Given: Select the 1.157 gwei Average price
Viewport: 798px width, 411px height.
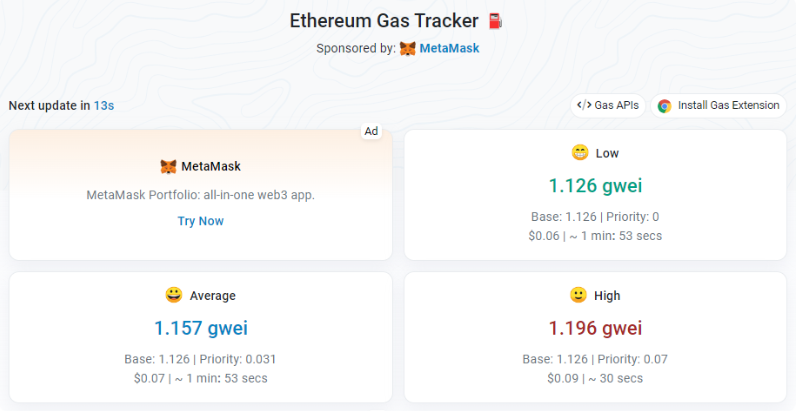Looking at the screenshot, I should [201, 328].
